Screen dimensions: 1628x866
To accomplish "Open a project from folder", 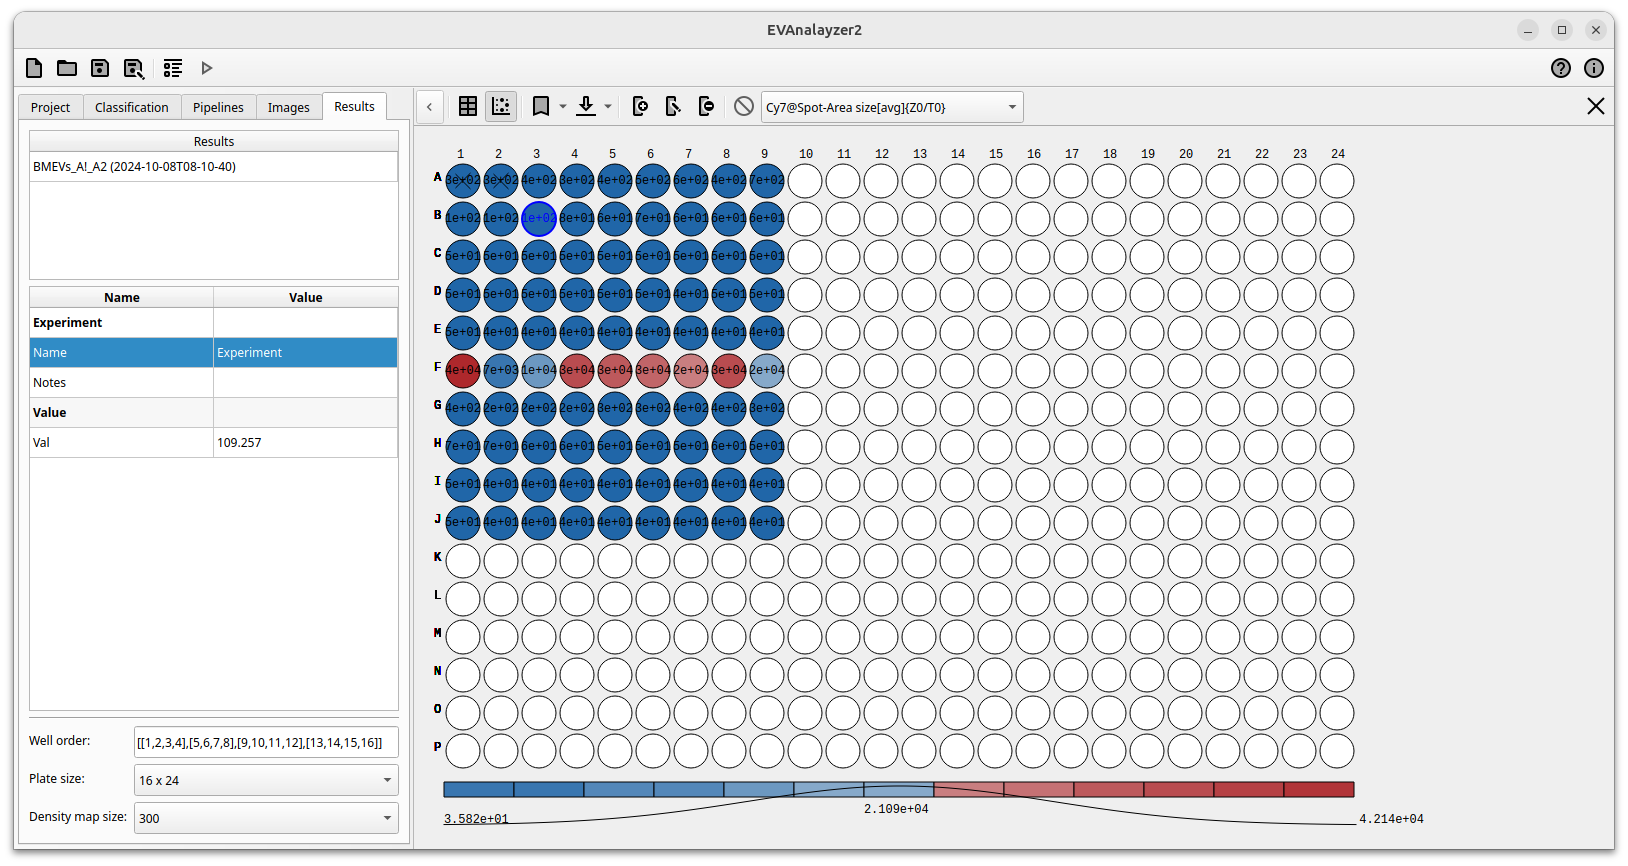I will 67,68.
